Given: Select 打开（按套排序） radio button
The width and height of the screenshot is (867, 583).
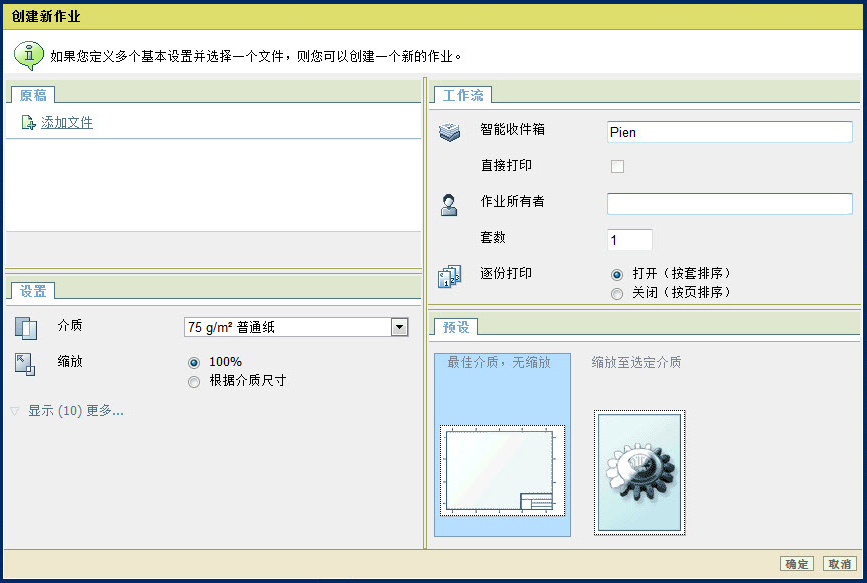Looking at the screenshot, I should pyautogui.click(x=617, y=274).
